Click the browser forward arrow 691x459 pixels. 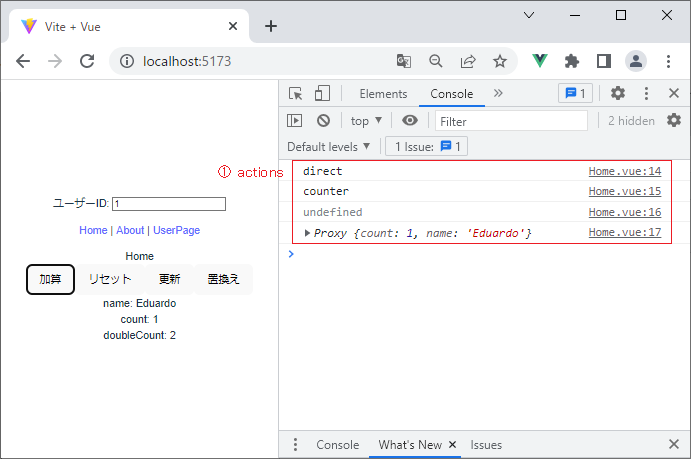click(55, 61)
